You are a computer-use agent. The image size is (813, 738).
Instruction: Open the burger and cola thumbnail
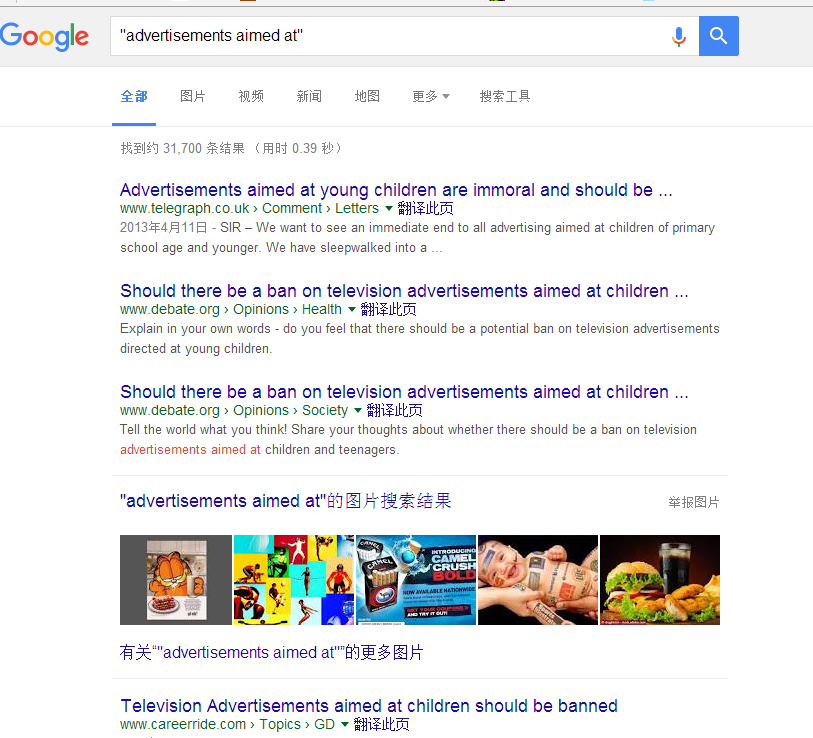(660, 580)
